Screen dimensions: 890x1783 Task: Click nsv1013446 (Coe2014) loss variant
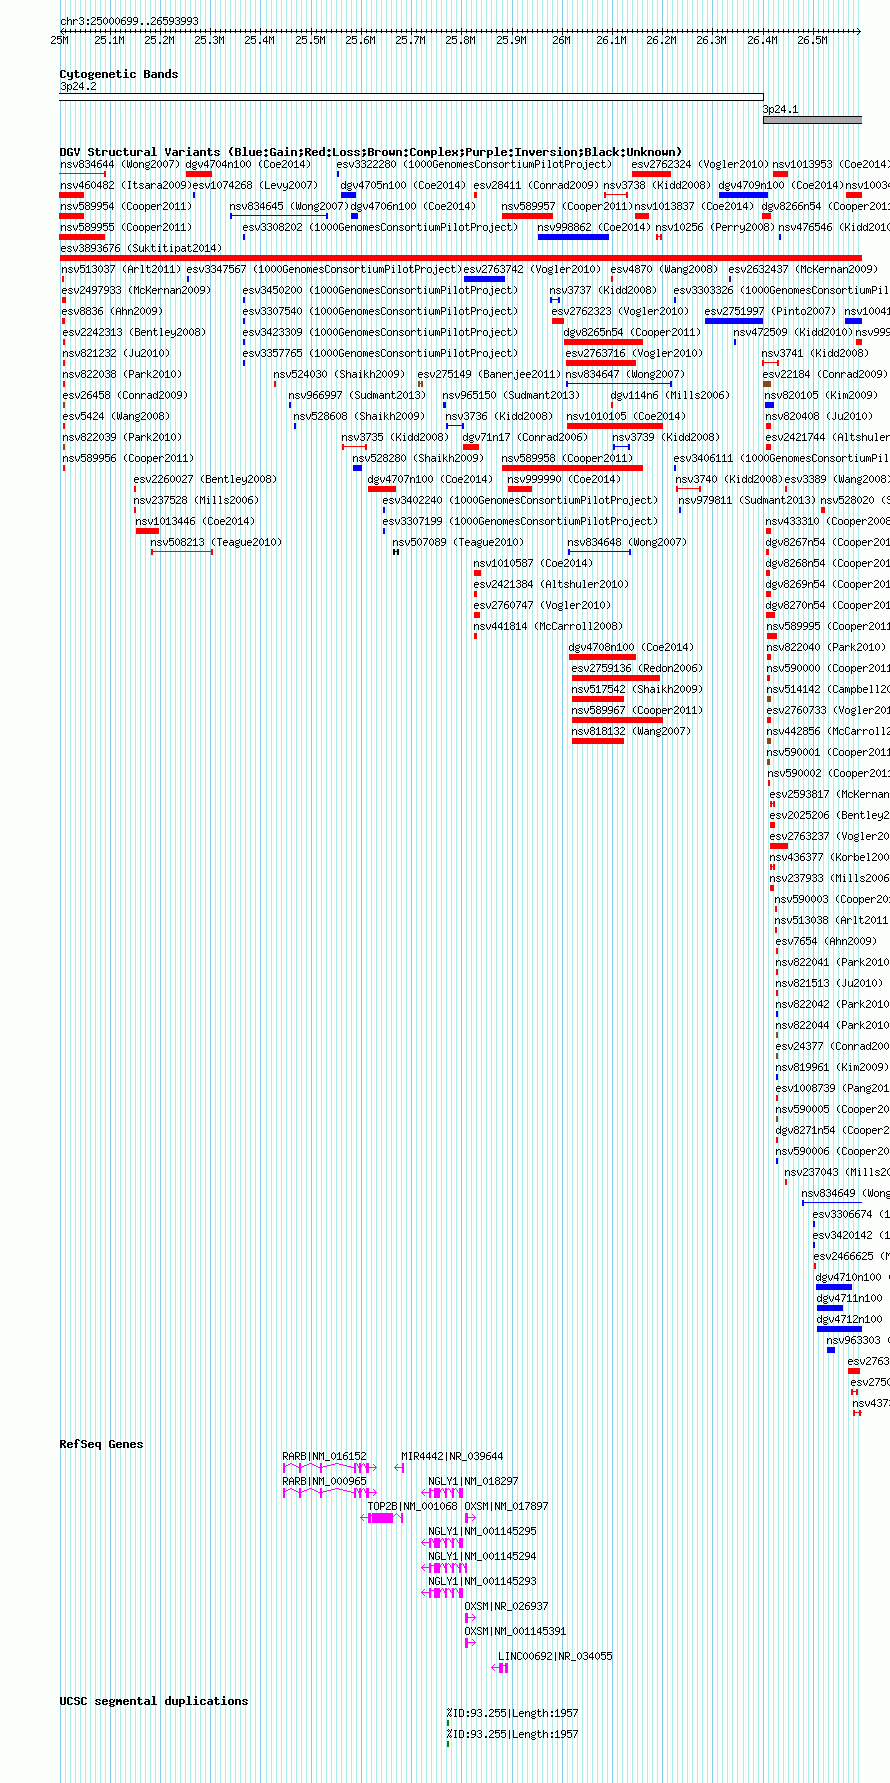pos(147,531)
